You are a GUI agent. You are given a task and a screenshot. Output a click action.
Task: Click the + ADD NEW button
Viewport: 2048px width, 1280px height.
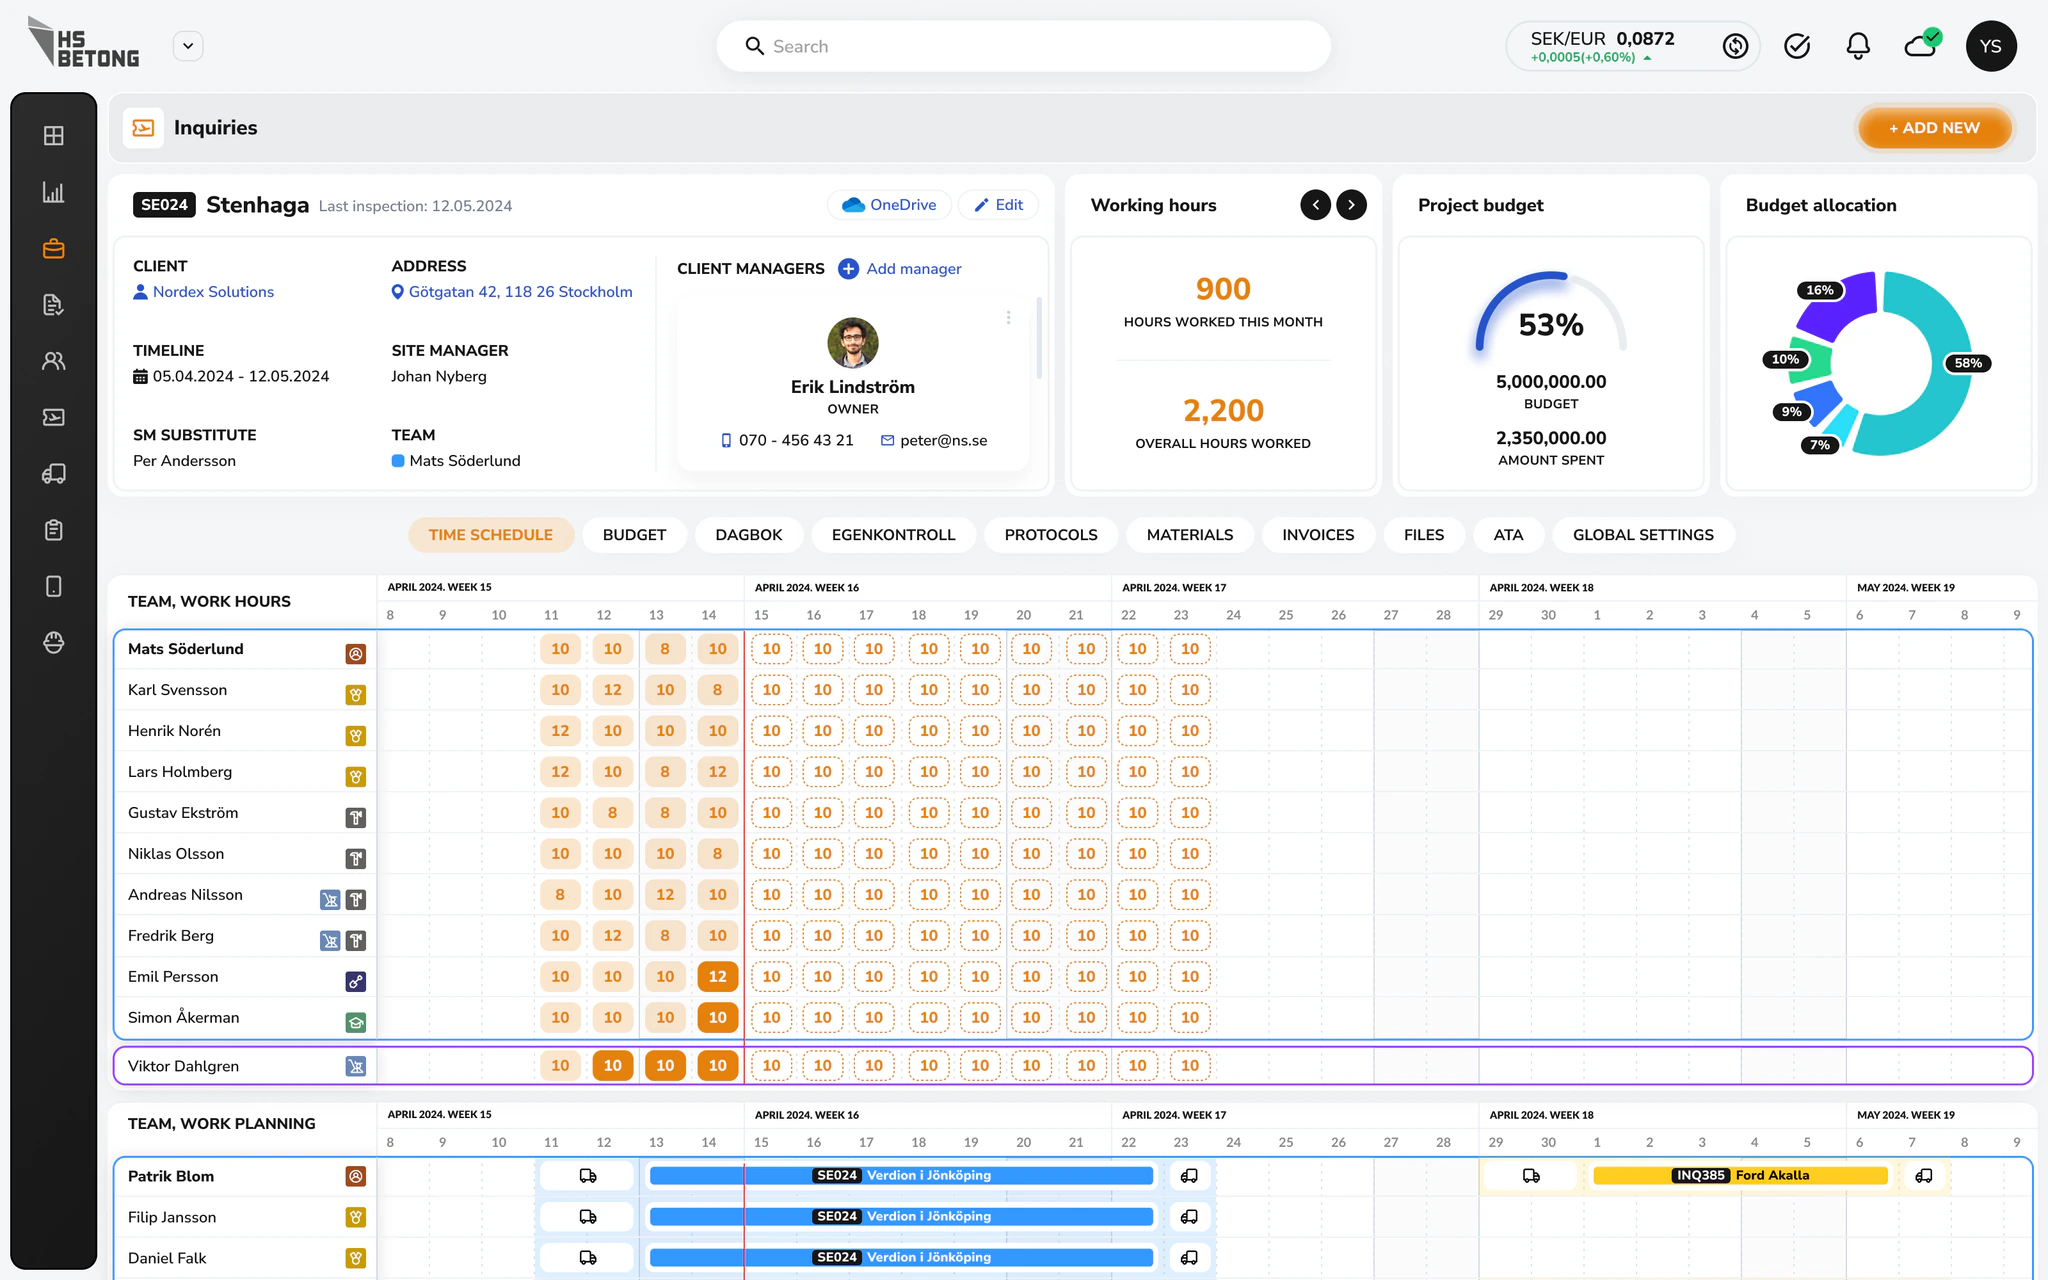[1934, 128]
